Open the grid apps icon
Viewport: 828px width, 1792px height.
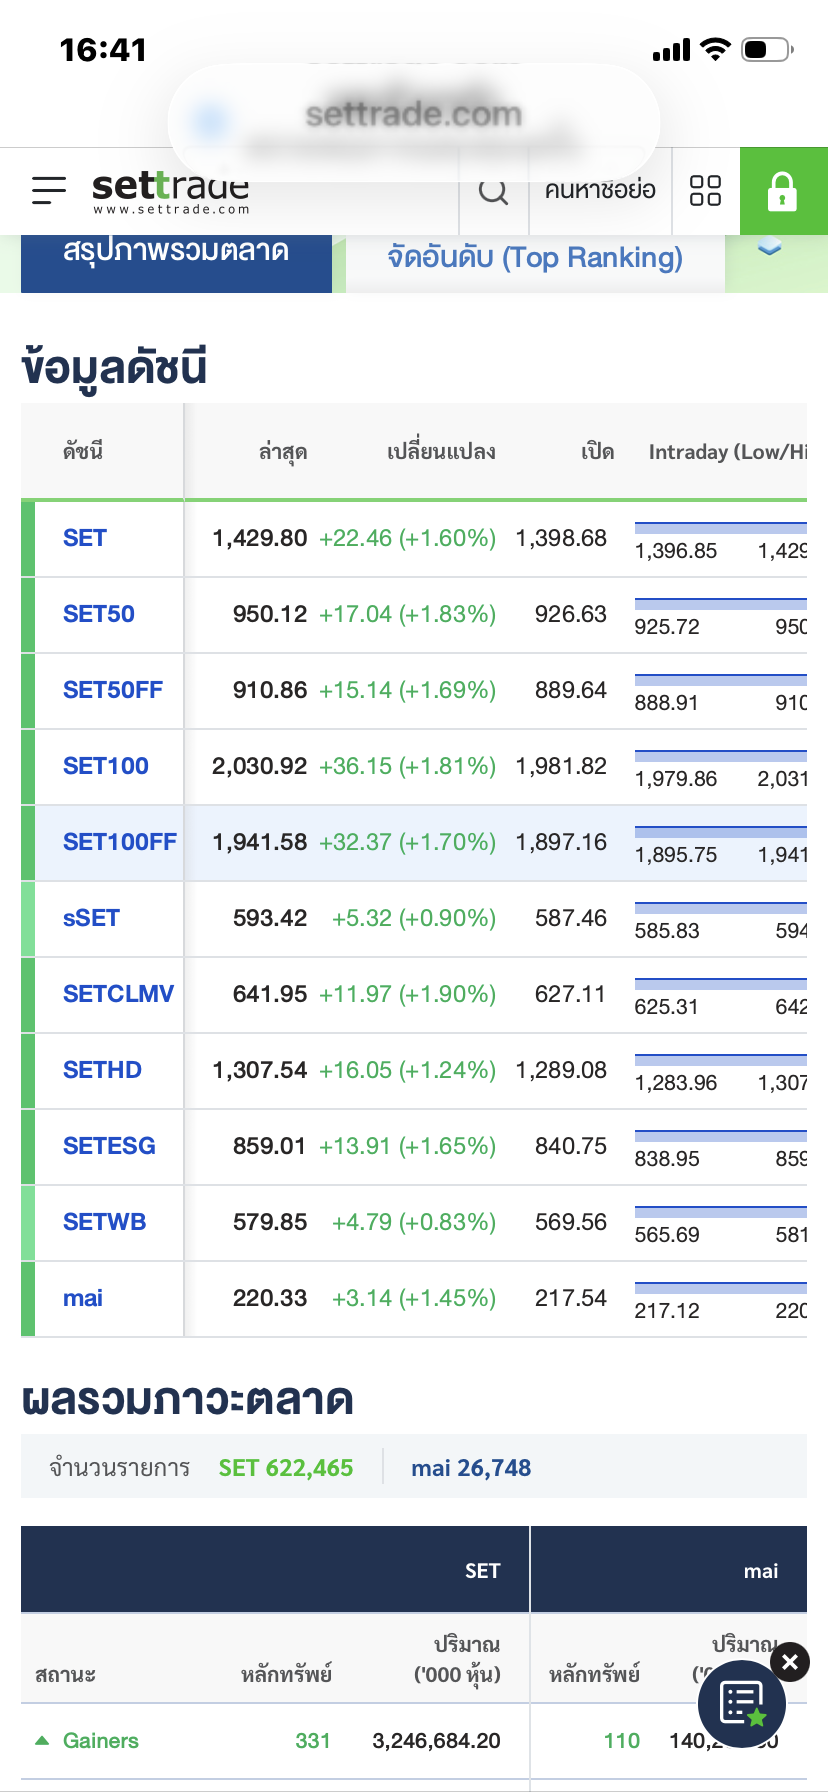(706, 190)
